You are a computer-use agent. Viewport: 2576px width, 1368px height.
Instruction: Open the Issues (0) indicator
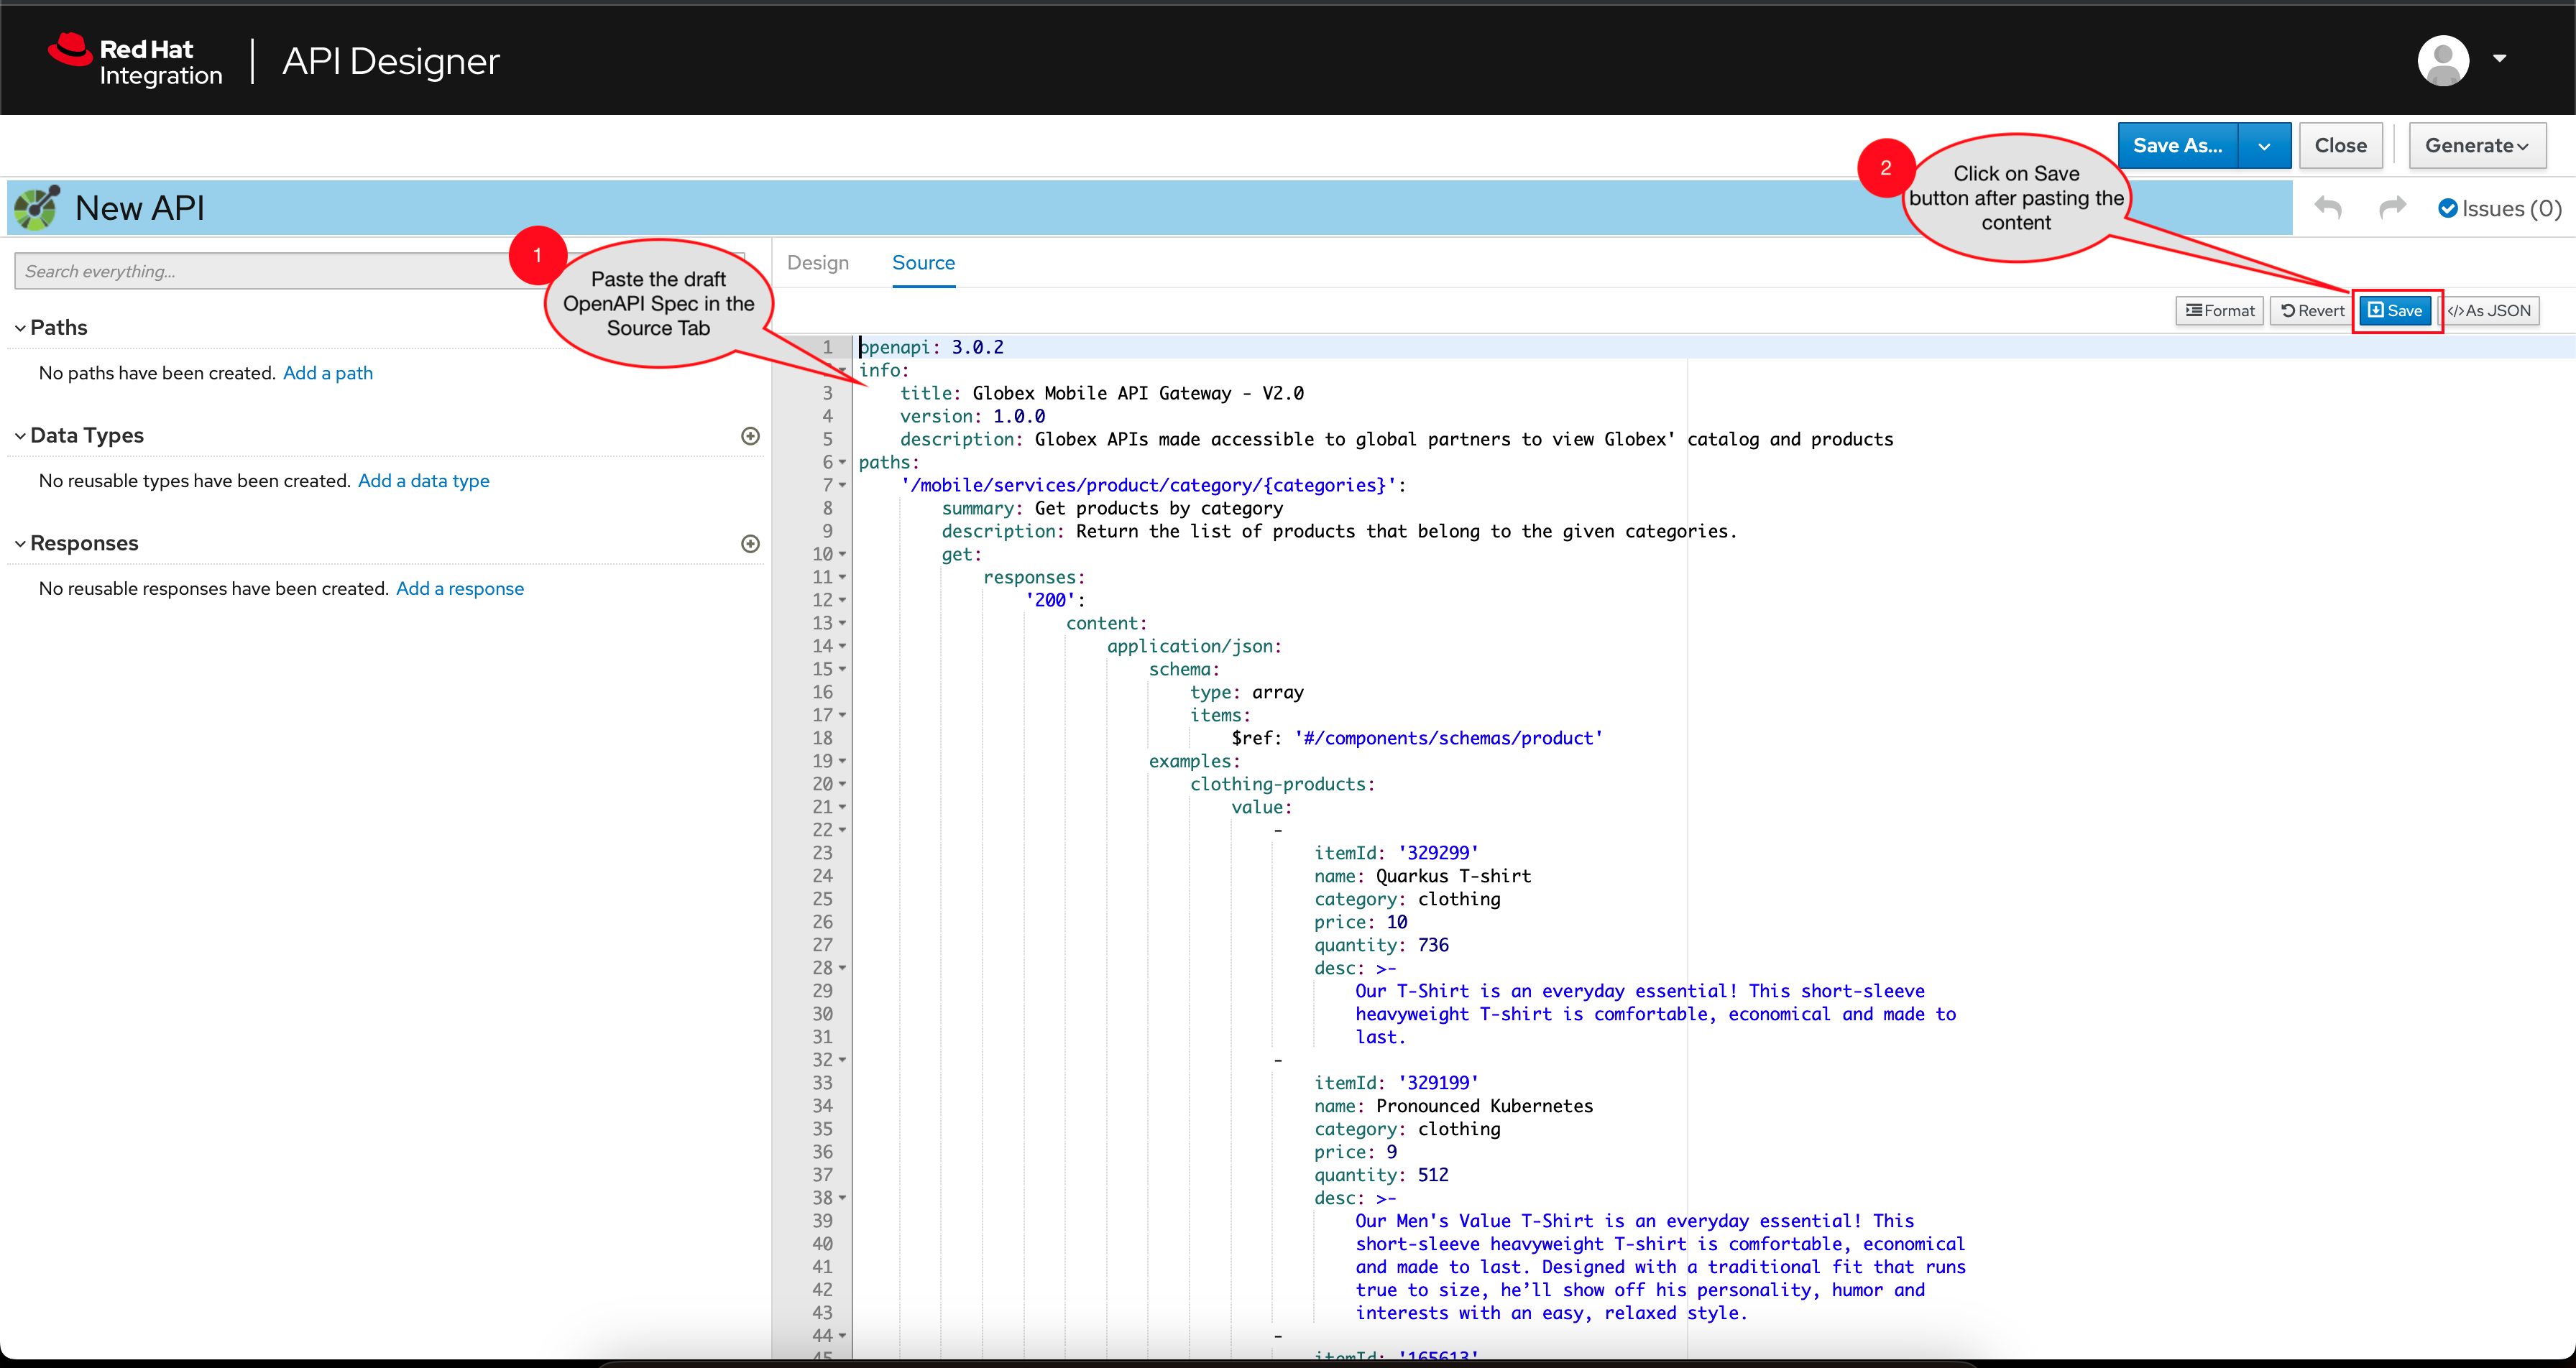tap(2499, 208)
